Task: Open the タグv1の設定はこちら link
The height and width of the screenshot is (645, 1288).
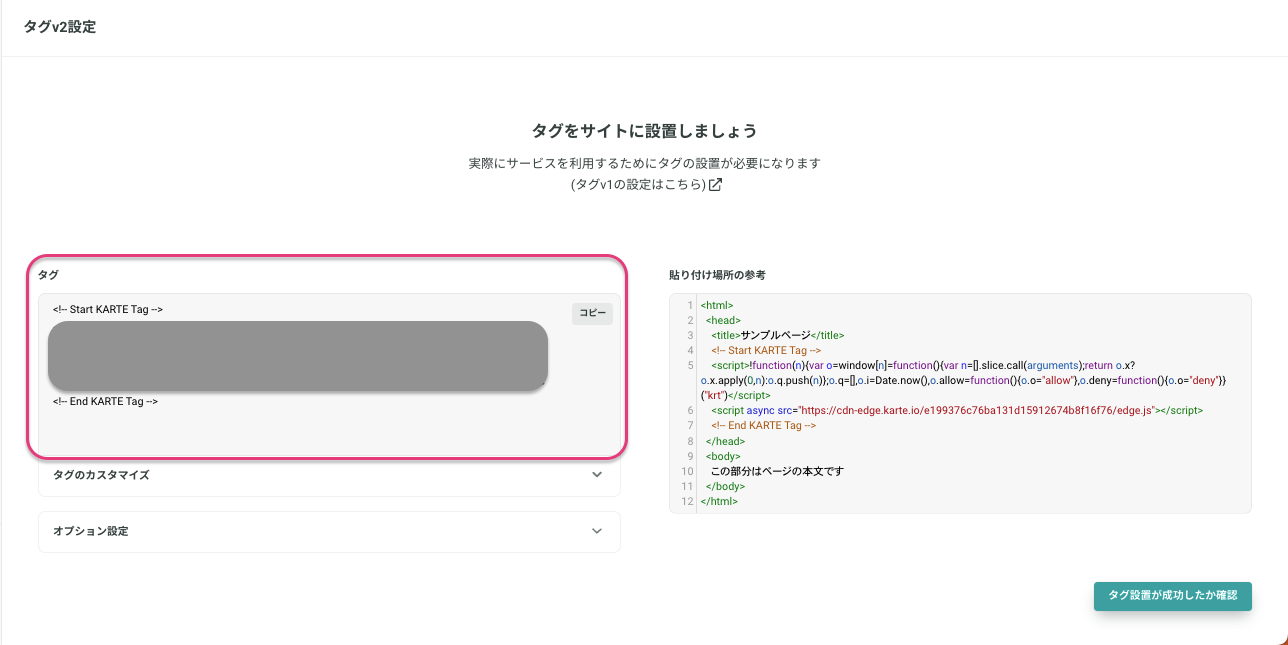Action: 639,185
